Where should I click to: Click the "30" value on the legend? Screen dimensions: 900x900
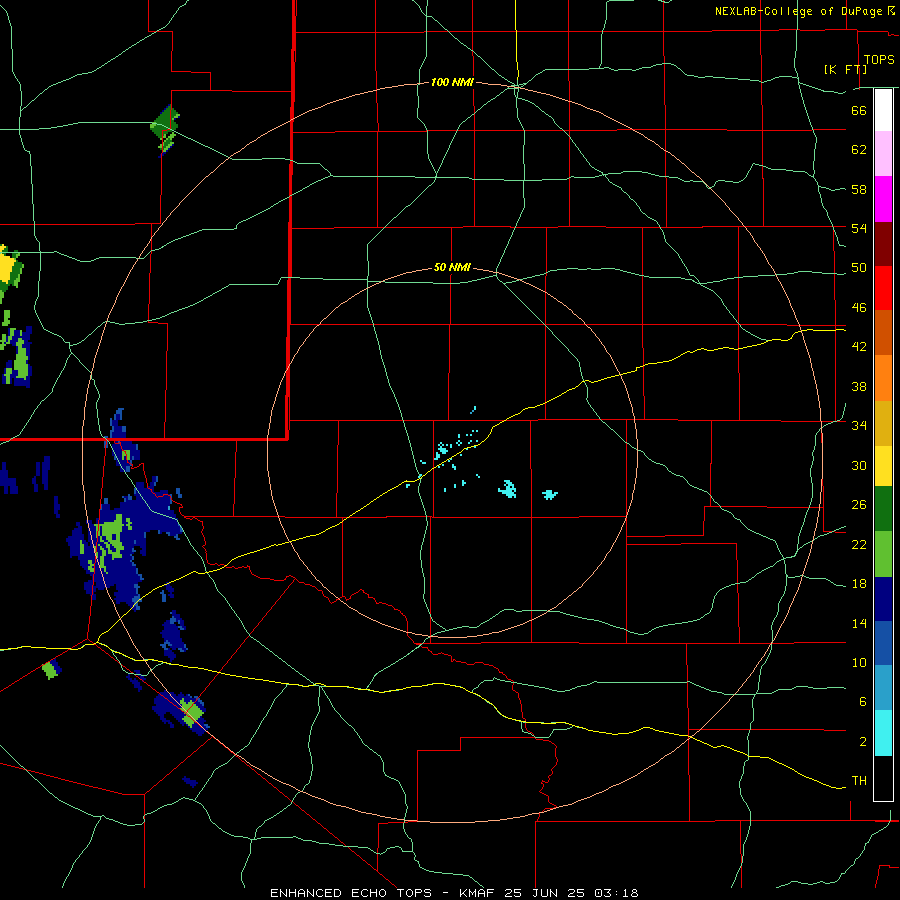coord(859,465)
